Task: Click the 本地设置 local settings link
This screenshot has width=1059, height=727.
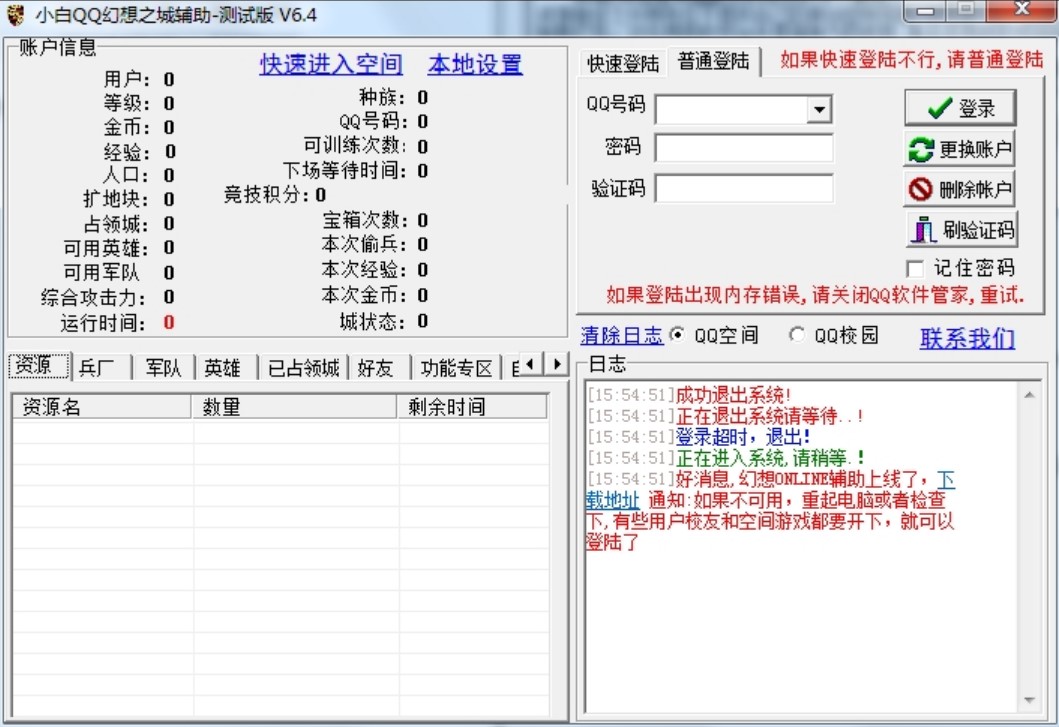Action: click(x=474, y=63)
